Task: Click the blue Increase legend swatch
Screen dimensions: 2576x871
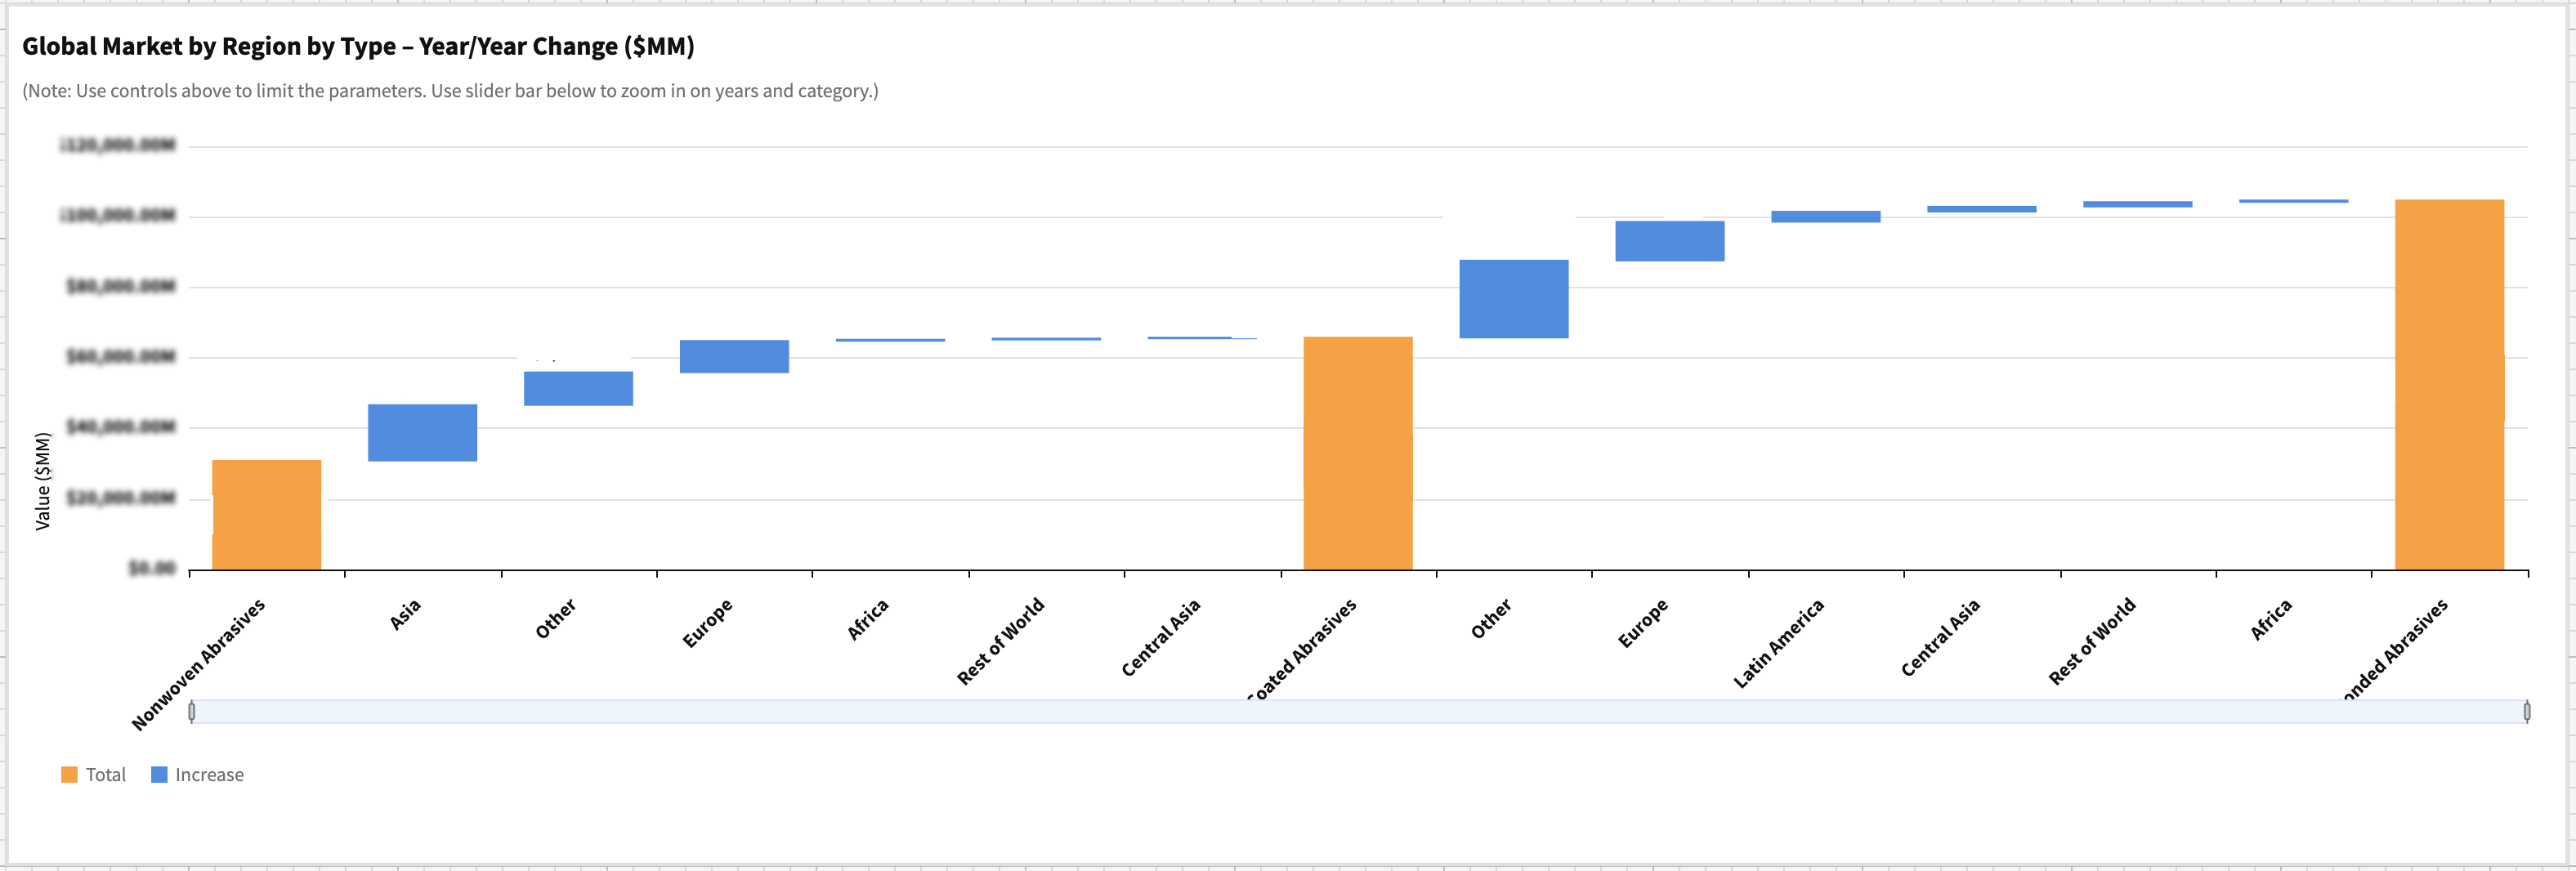Action: click(x=159, y=775)
